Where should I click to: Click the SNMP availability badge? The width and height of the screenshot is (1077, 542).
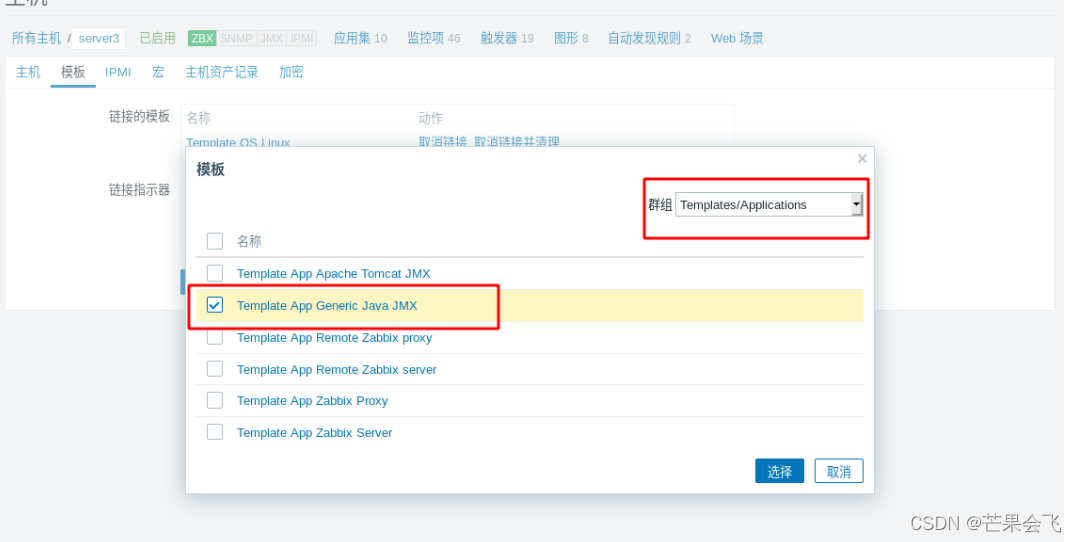pyautogui.click(x=237, y=38)
